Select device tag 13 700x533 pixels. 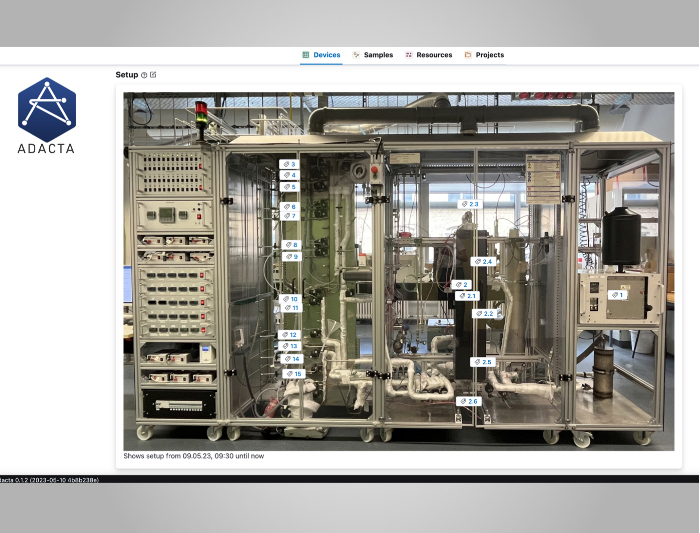pyautogui.click(x=290, y=346)
